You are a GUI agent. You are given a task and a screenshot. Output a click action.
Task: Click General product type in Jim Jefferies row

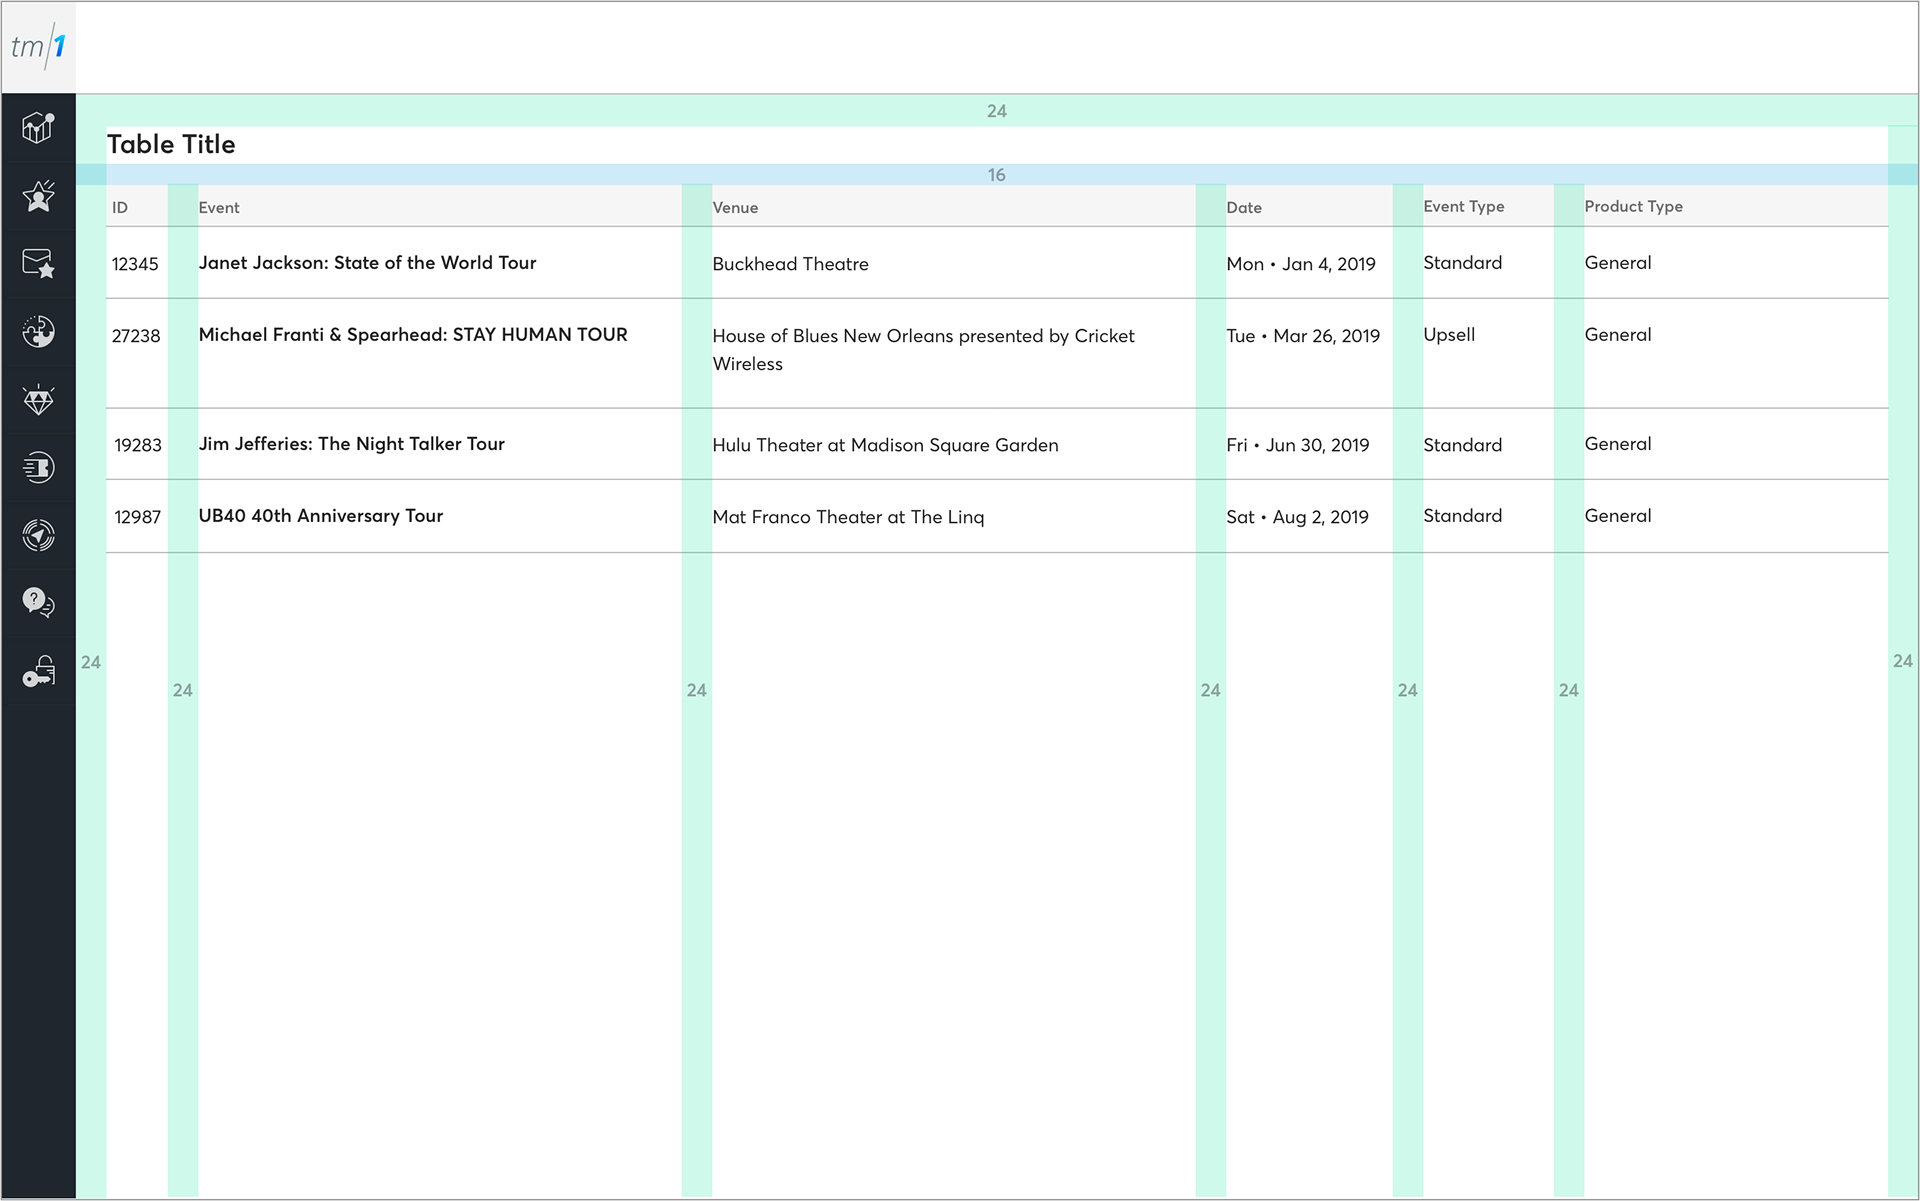pos(1617,444)
